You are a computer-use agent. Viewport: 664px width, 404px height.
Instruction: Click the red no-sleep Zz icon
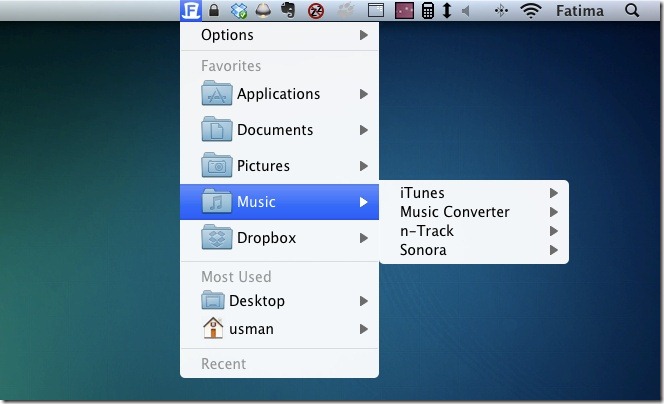316,11
